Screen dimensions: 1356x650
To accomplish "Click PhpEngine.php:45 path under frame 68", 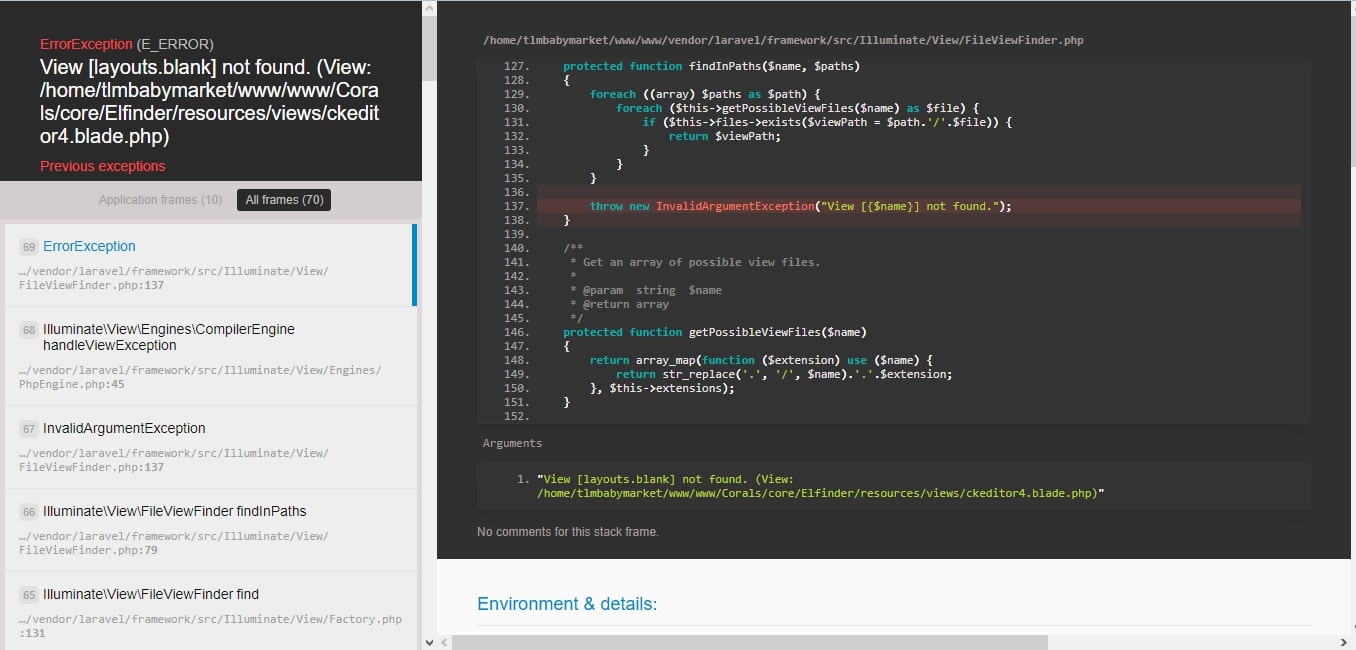I will click(x=200, y=377).
